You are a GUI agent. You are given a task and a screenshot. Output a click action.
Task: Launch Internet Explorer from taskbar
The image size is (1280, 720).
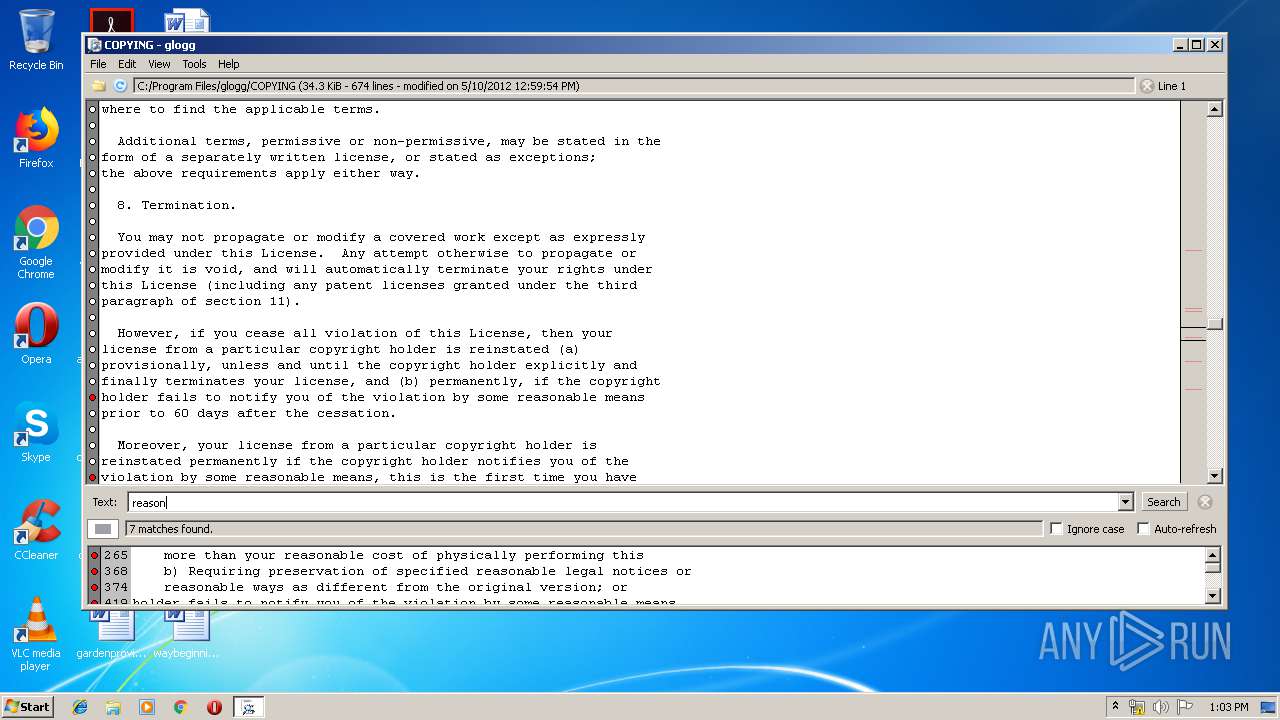tap(80, 707)
